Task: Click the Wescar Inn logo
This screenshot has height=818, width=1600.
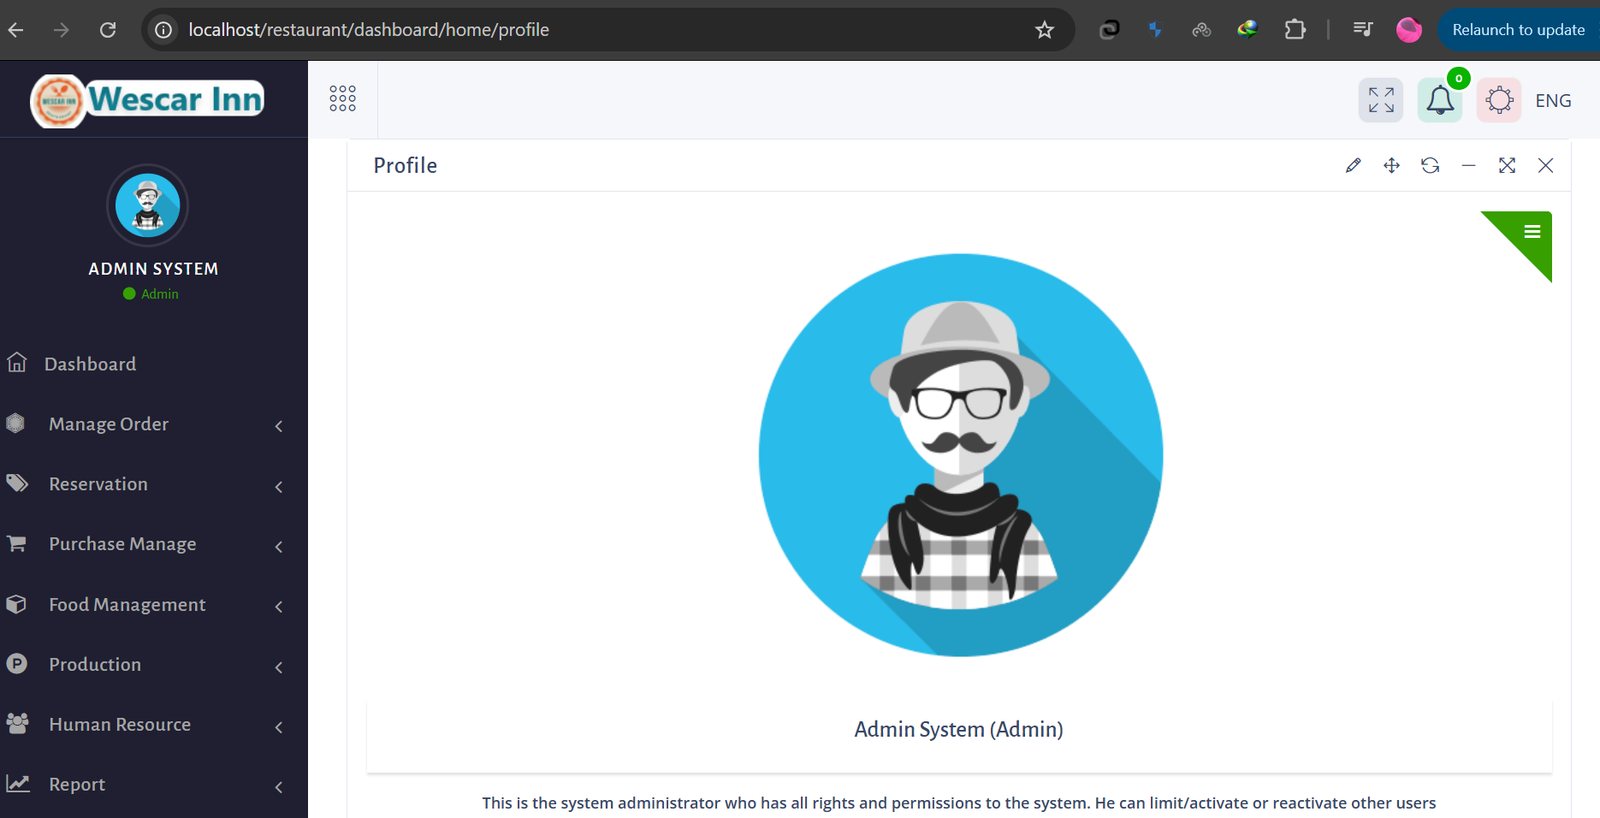Action: (148, 100)
